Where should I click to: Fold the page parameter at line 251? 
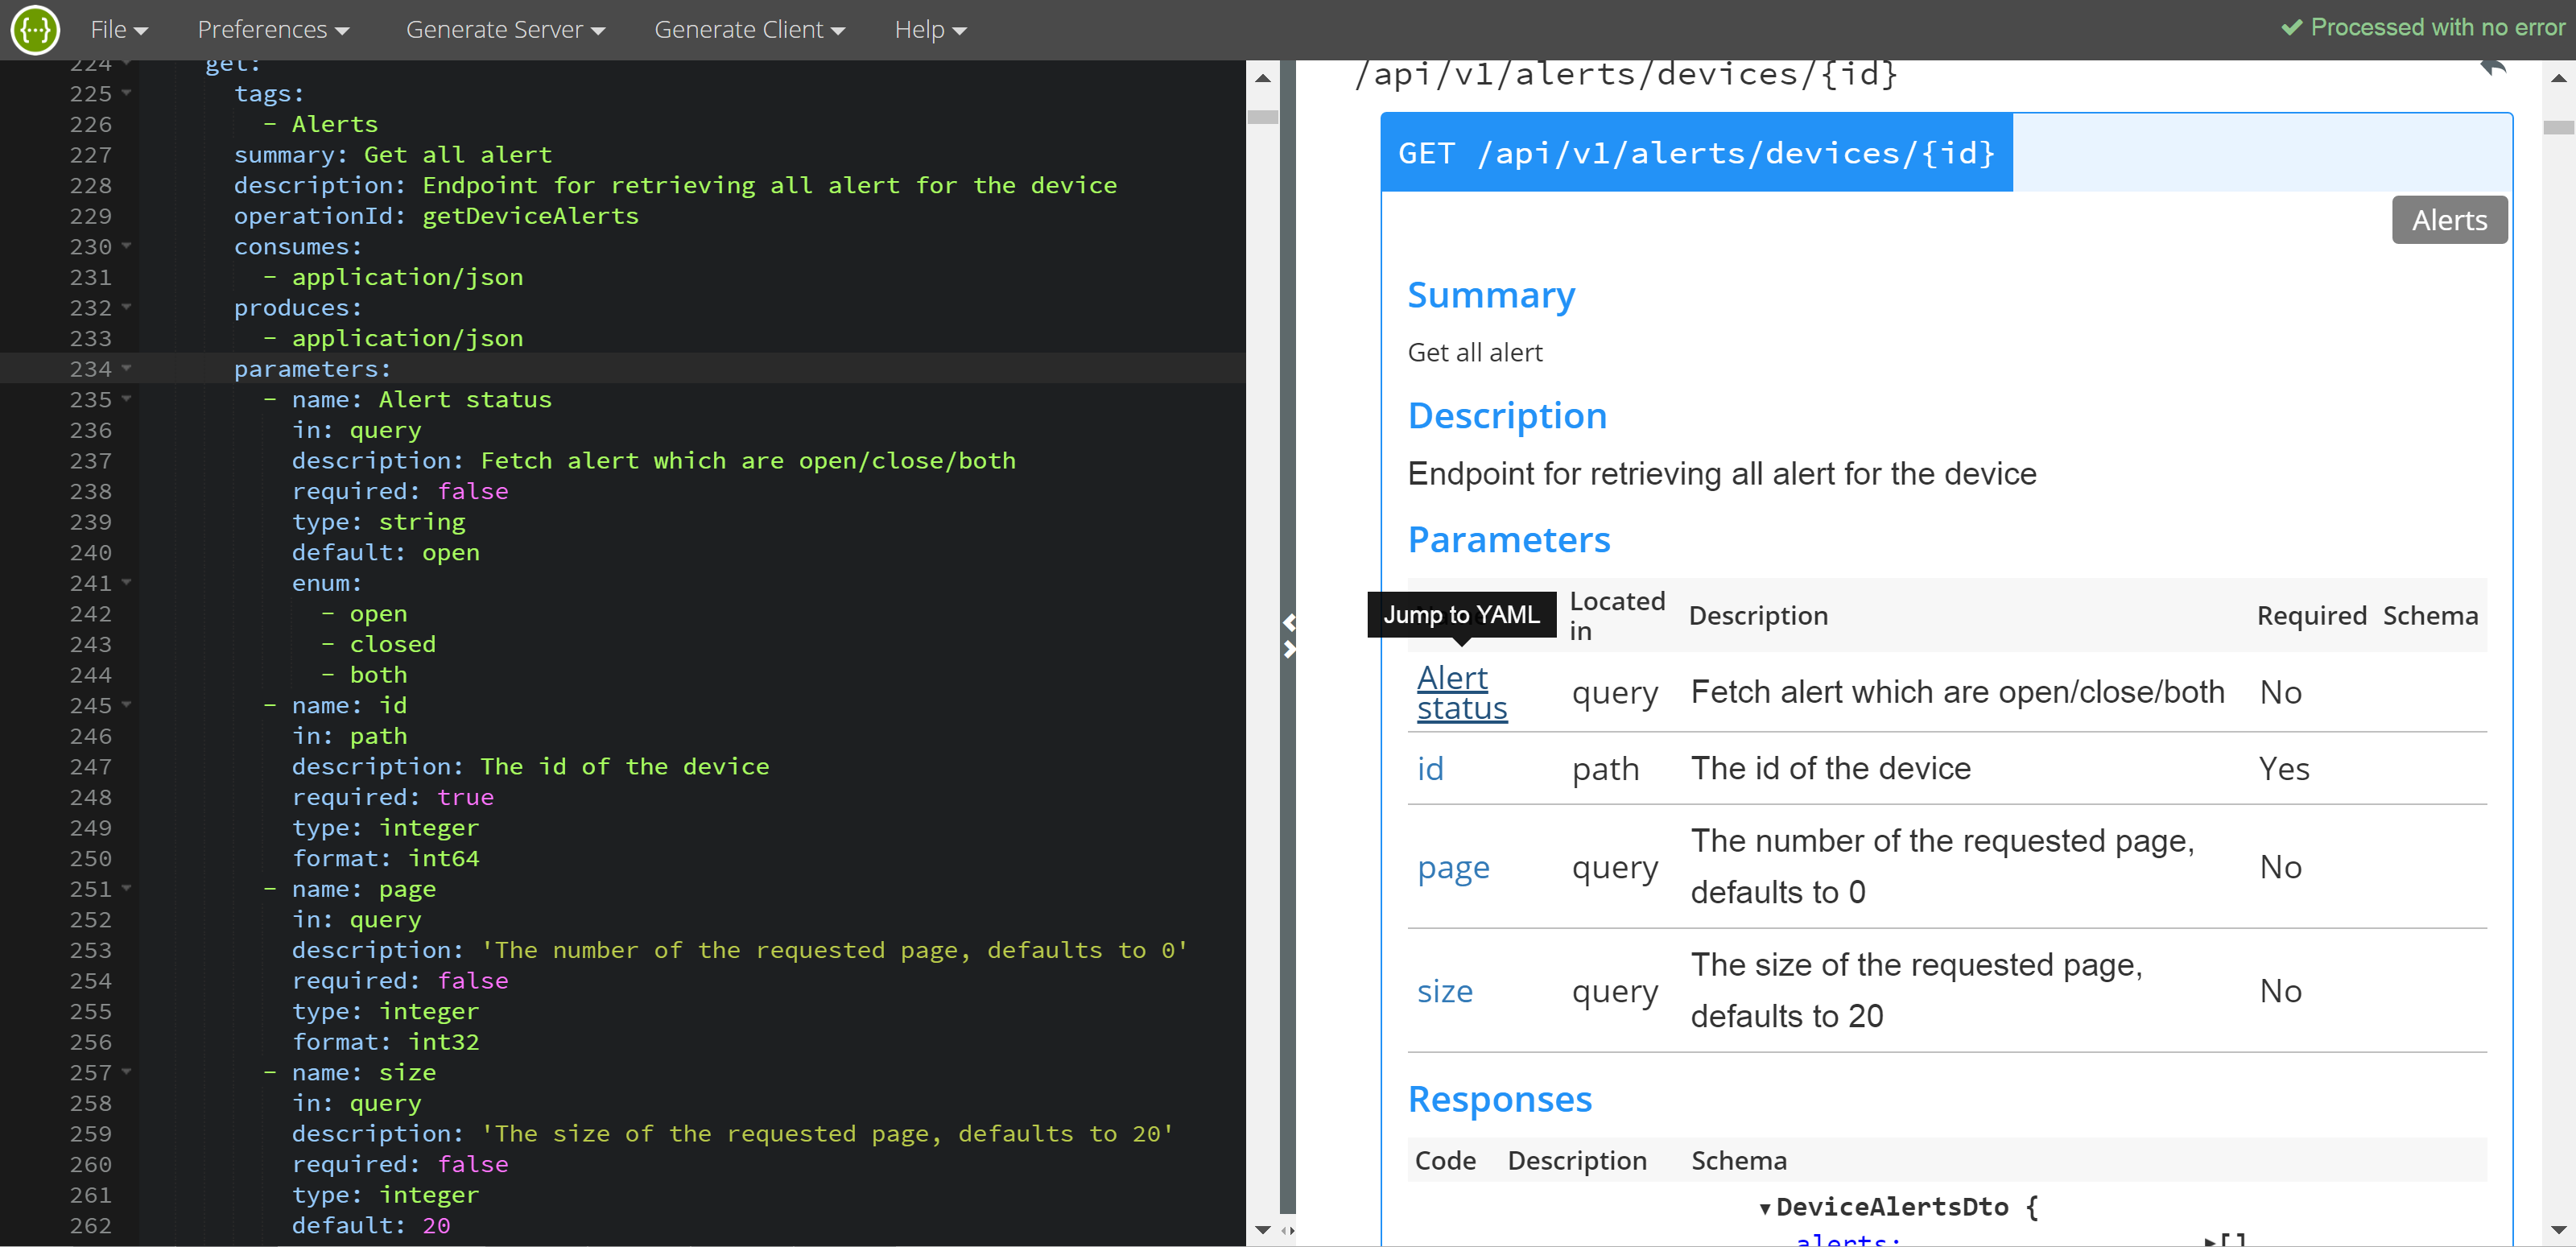click(x=127, y=888)
